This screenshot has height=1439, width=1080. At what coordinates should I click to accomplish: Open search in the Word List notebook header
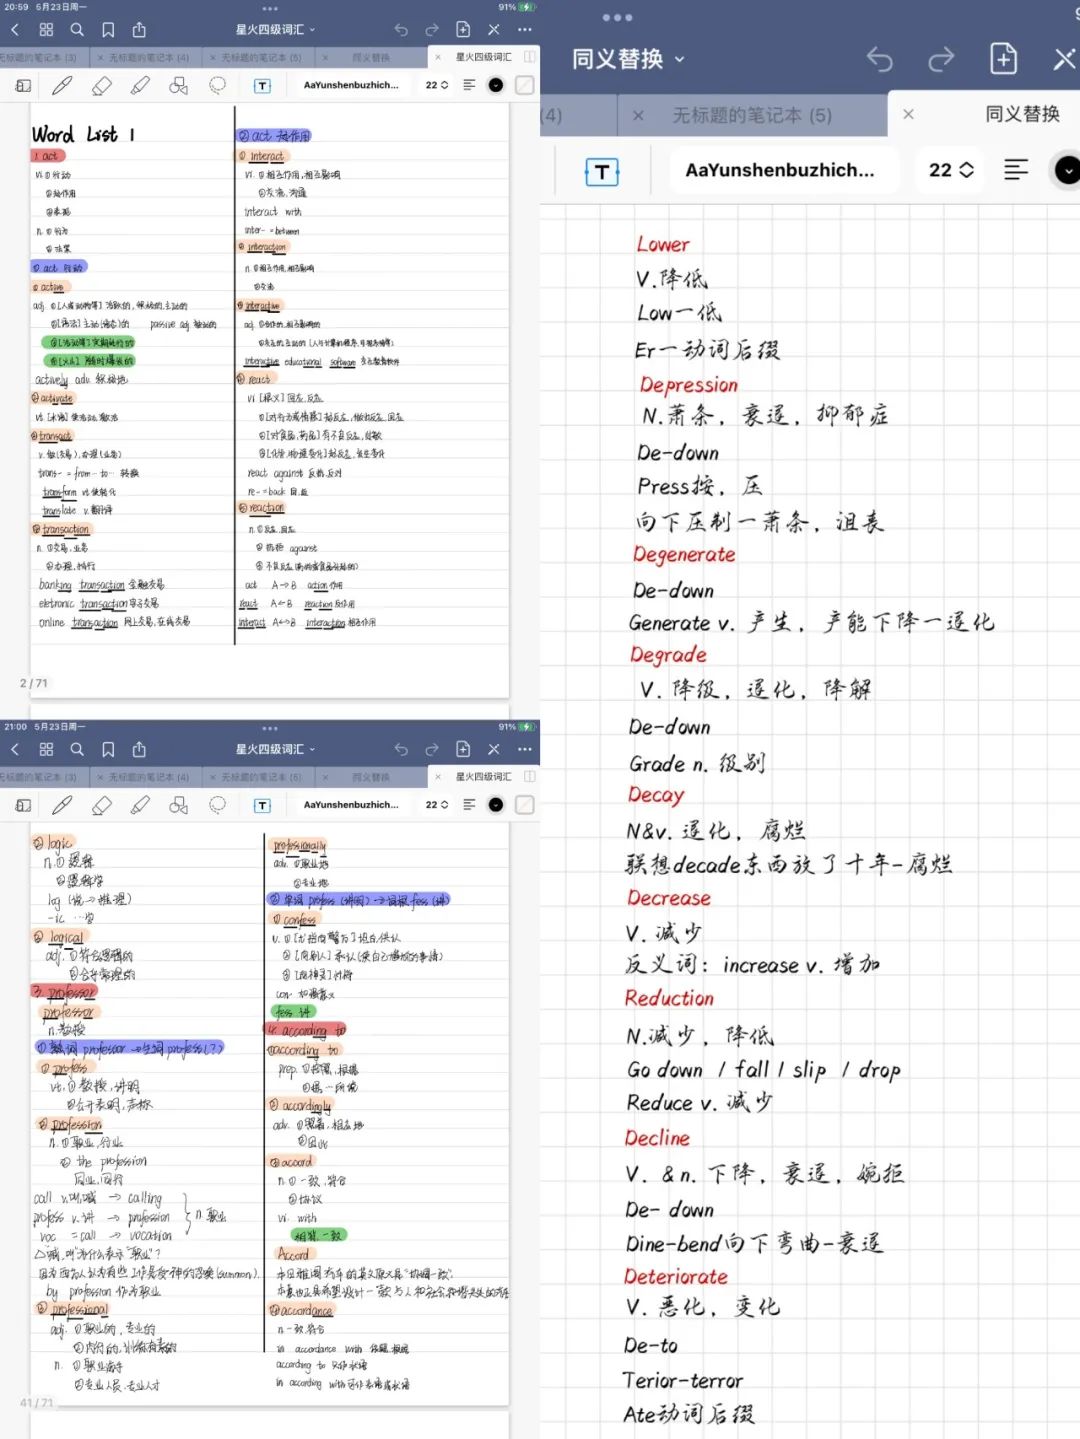[x=77, y=30]
